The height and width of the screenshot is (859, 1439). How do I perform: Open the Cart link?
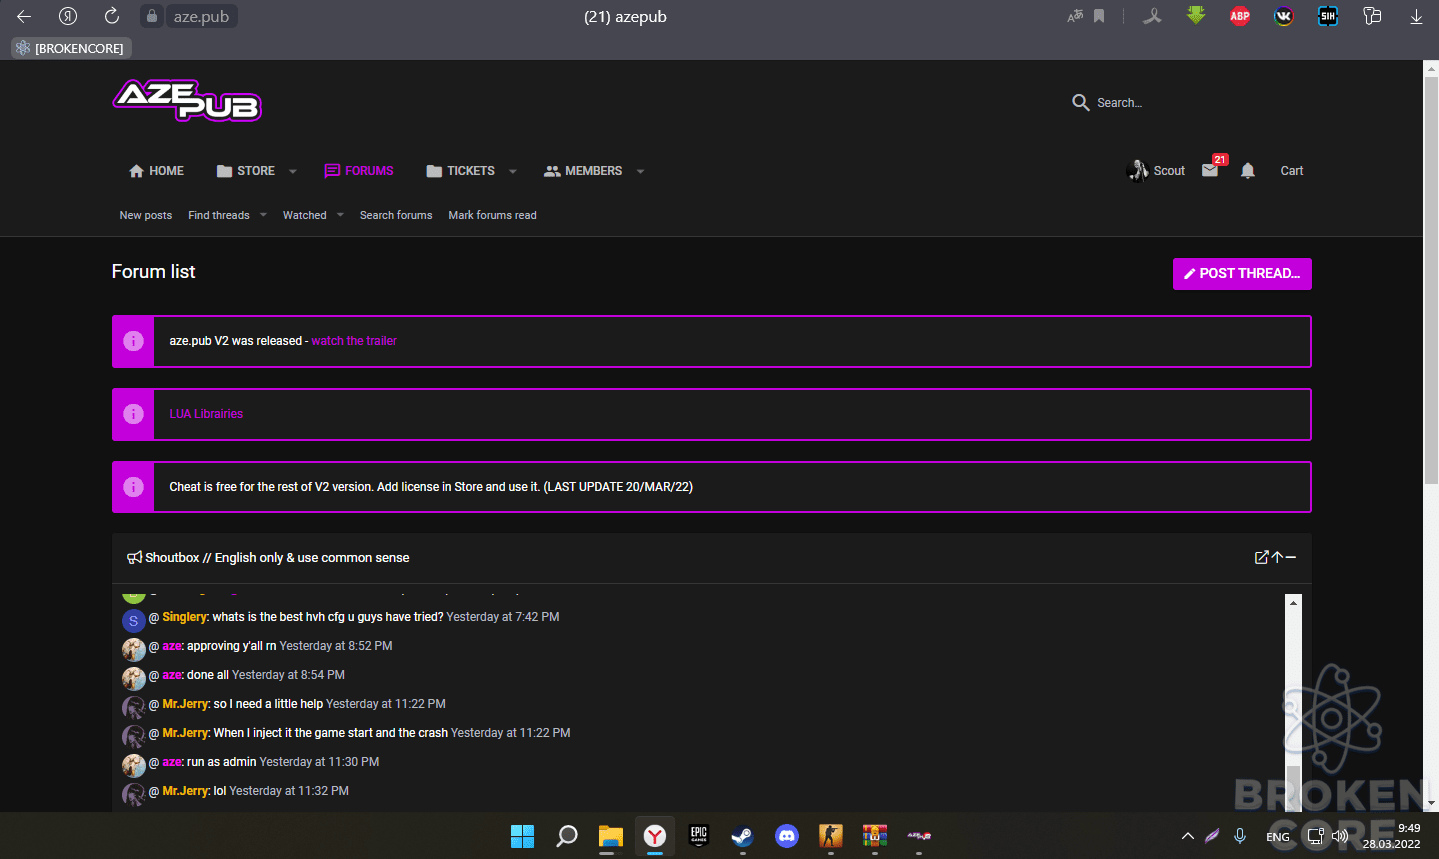click(x=1292, y=171)
